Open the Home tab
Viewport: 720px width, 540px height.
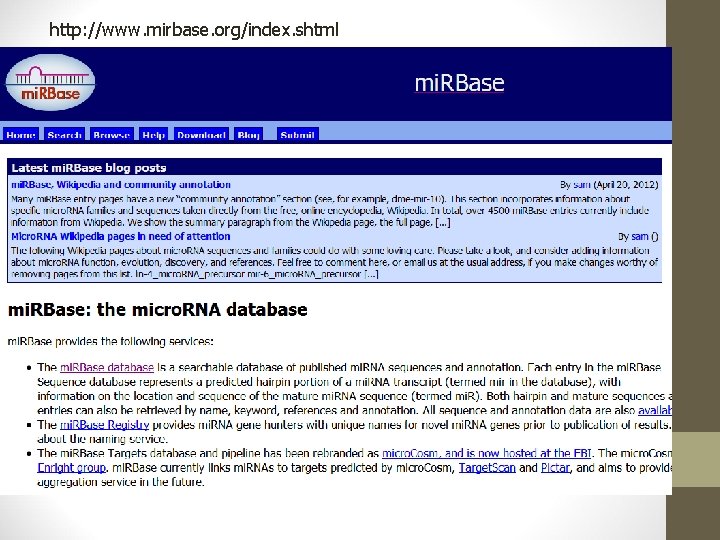coord(21,135)
